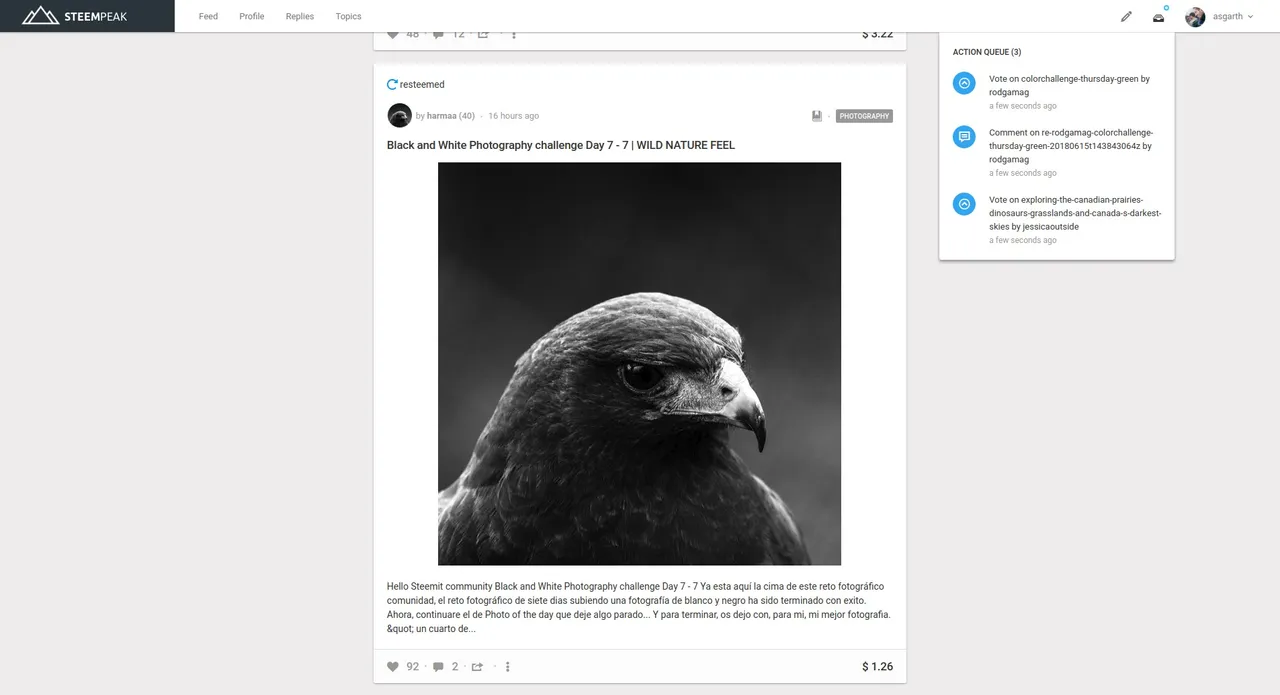
Task: Open comments on post with 2 replies
Action: point(438,667)
